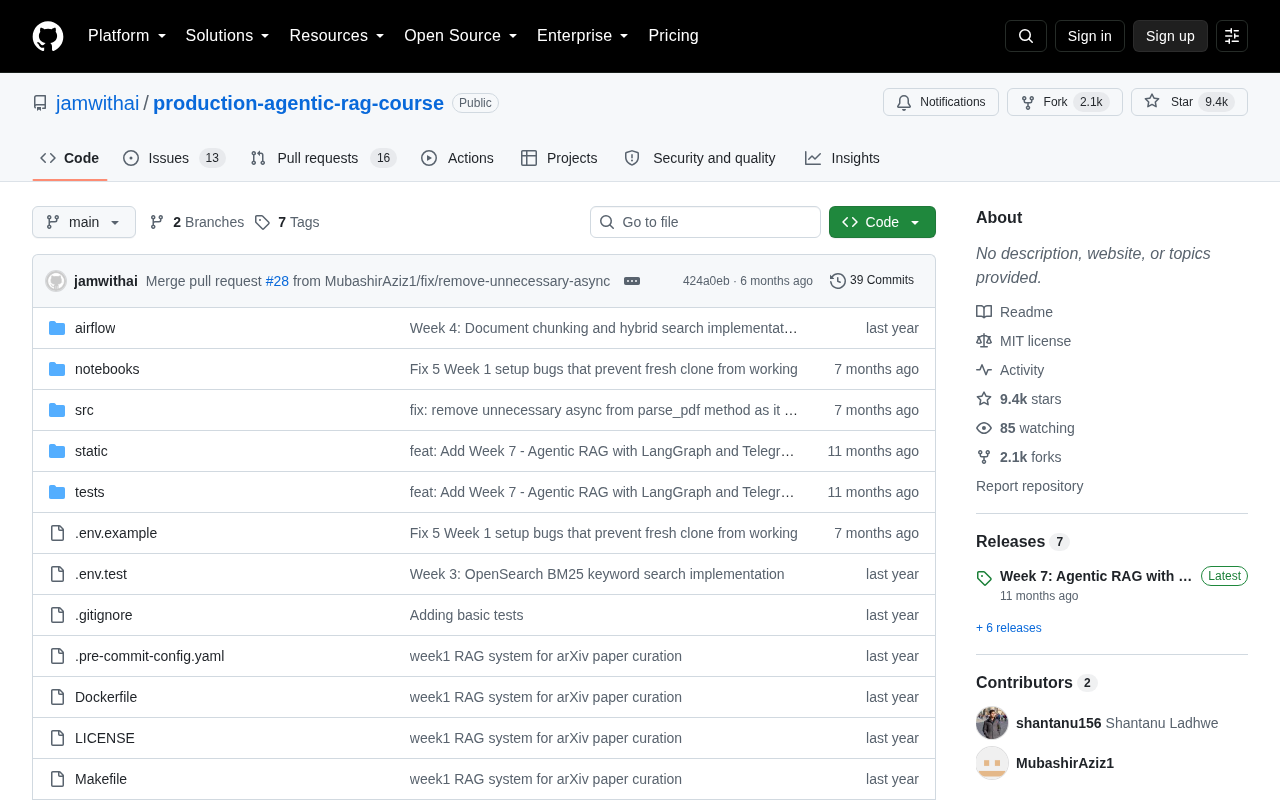The height and width of the screenshot is (800, 1280).
Task: View the 2.1k forks link
Action: pos(1019,457)
